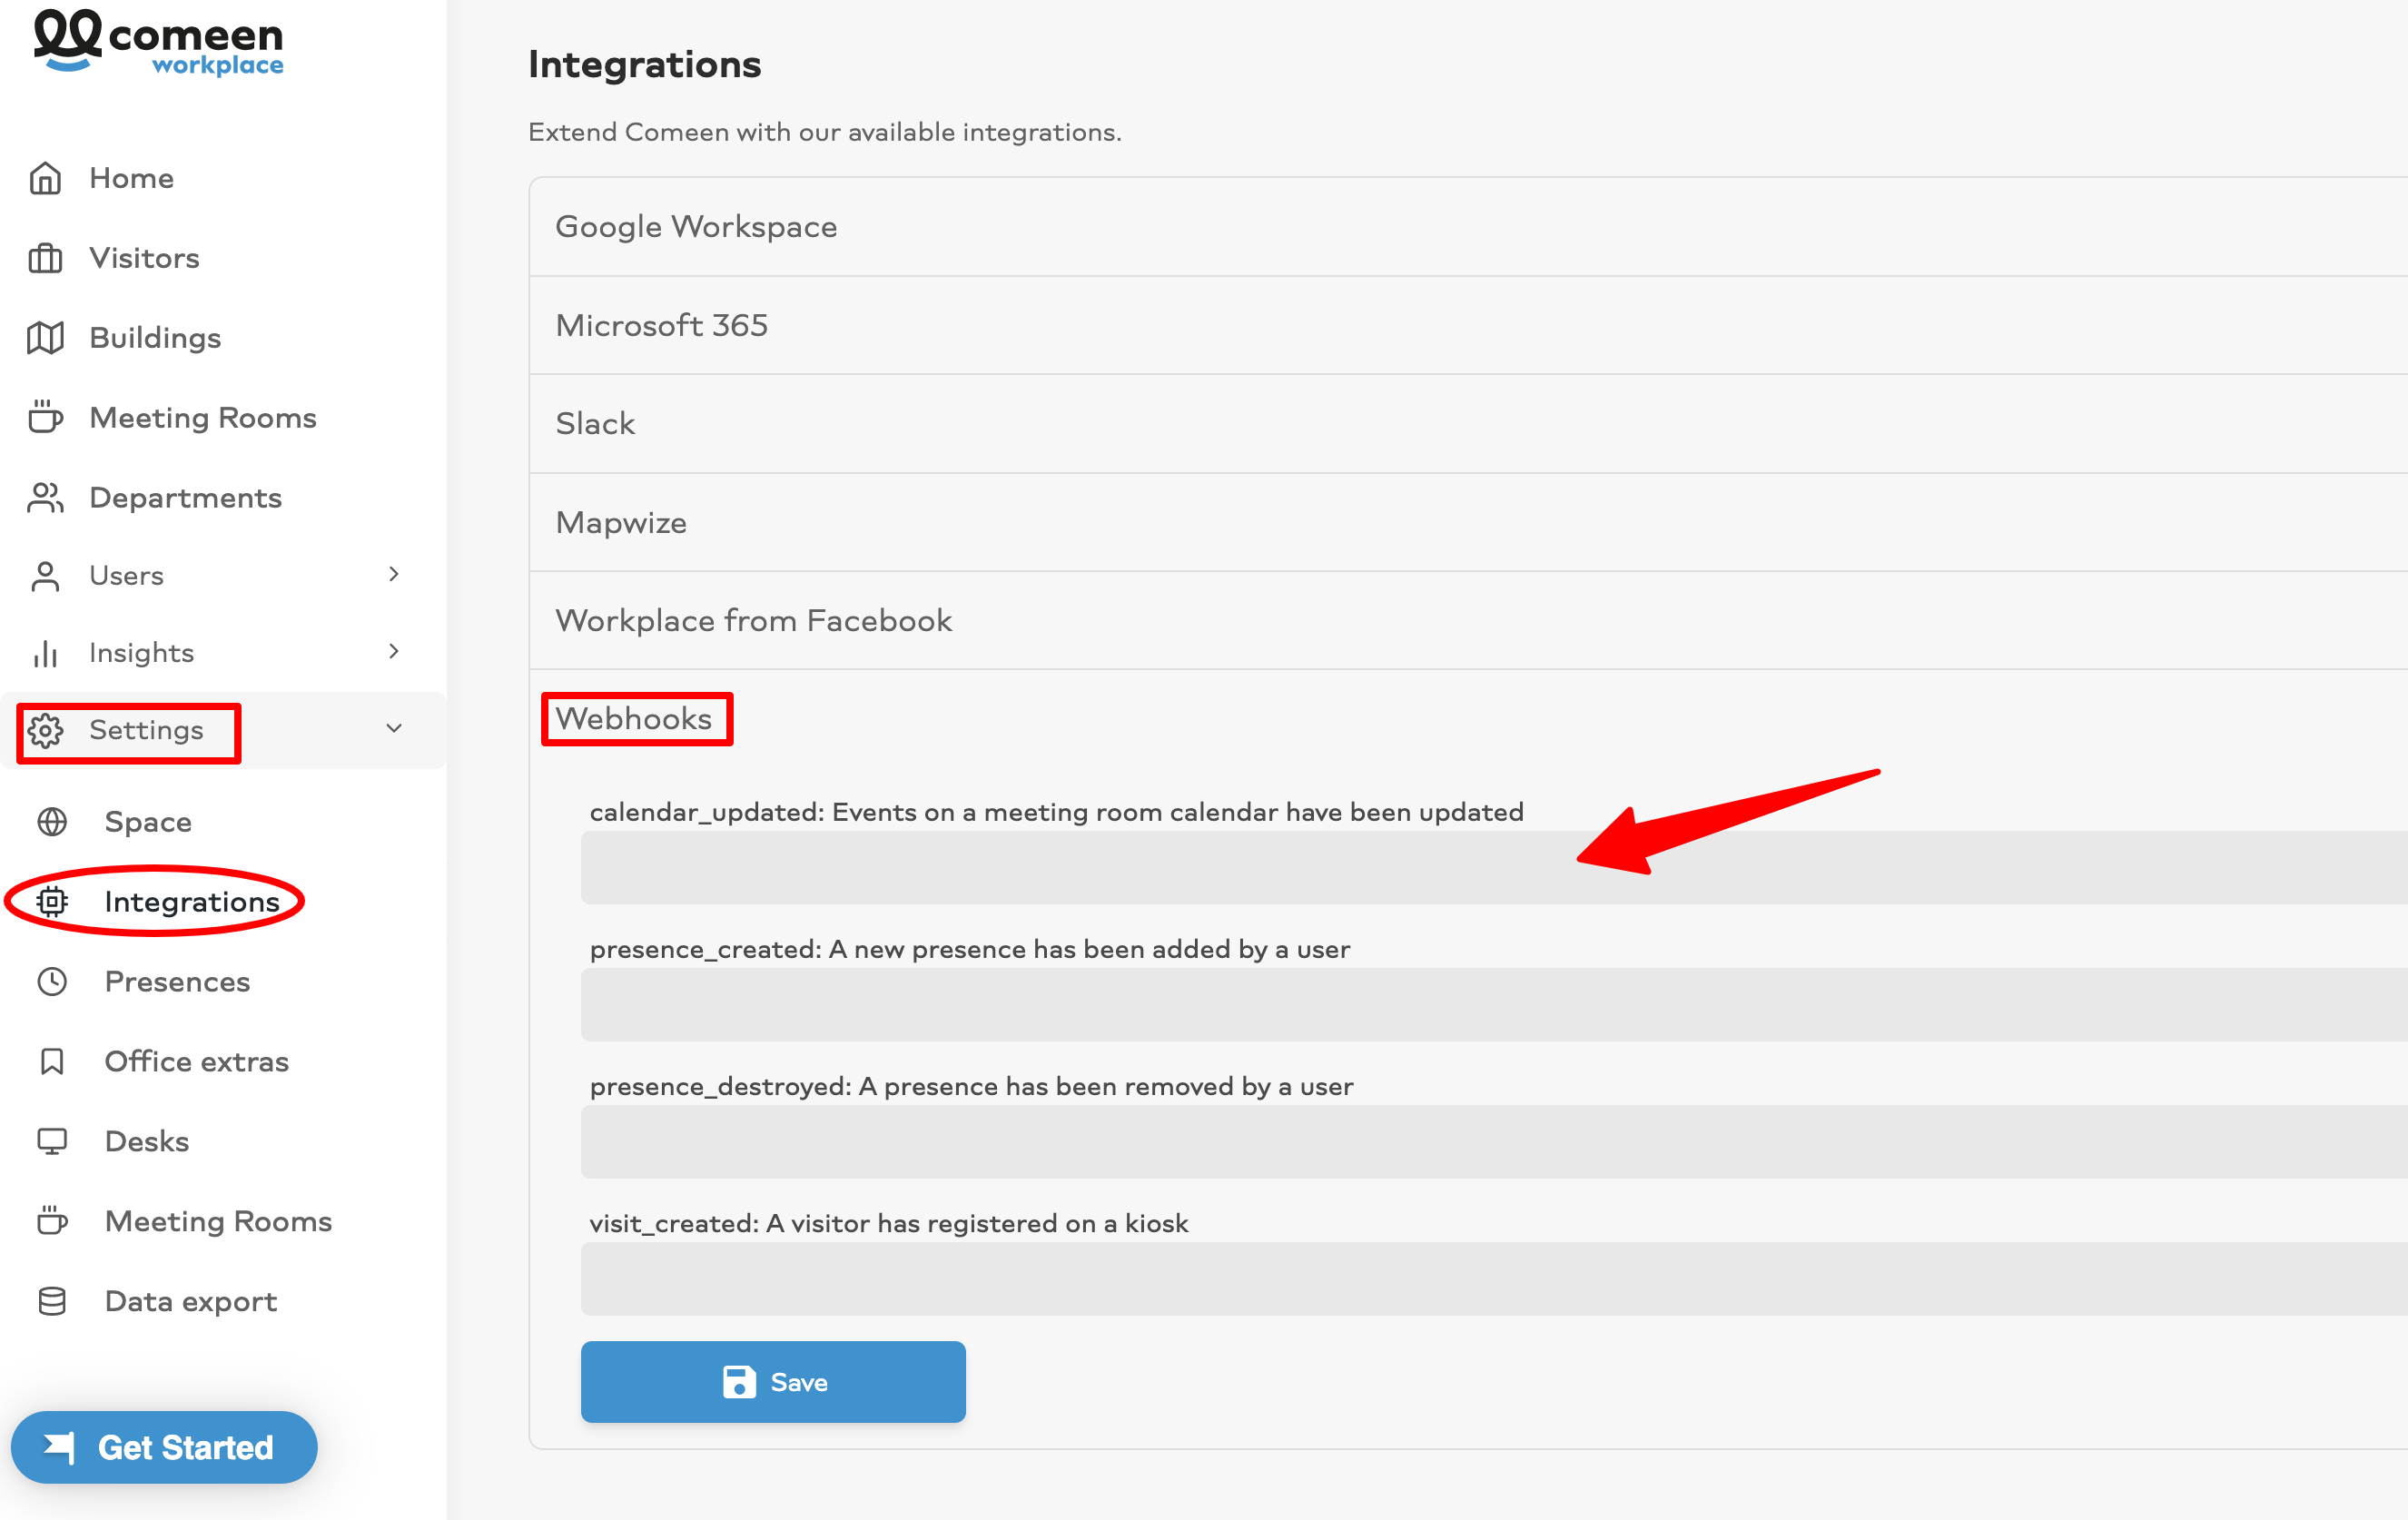Viewport: 2408px width, 1520px height.
Task: Click the Get Started flag icon
Action: pos(59,1447)
